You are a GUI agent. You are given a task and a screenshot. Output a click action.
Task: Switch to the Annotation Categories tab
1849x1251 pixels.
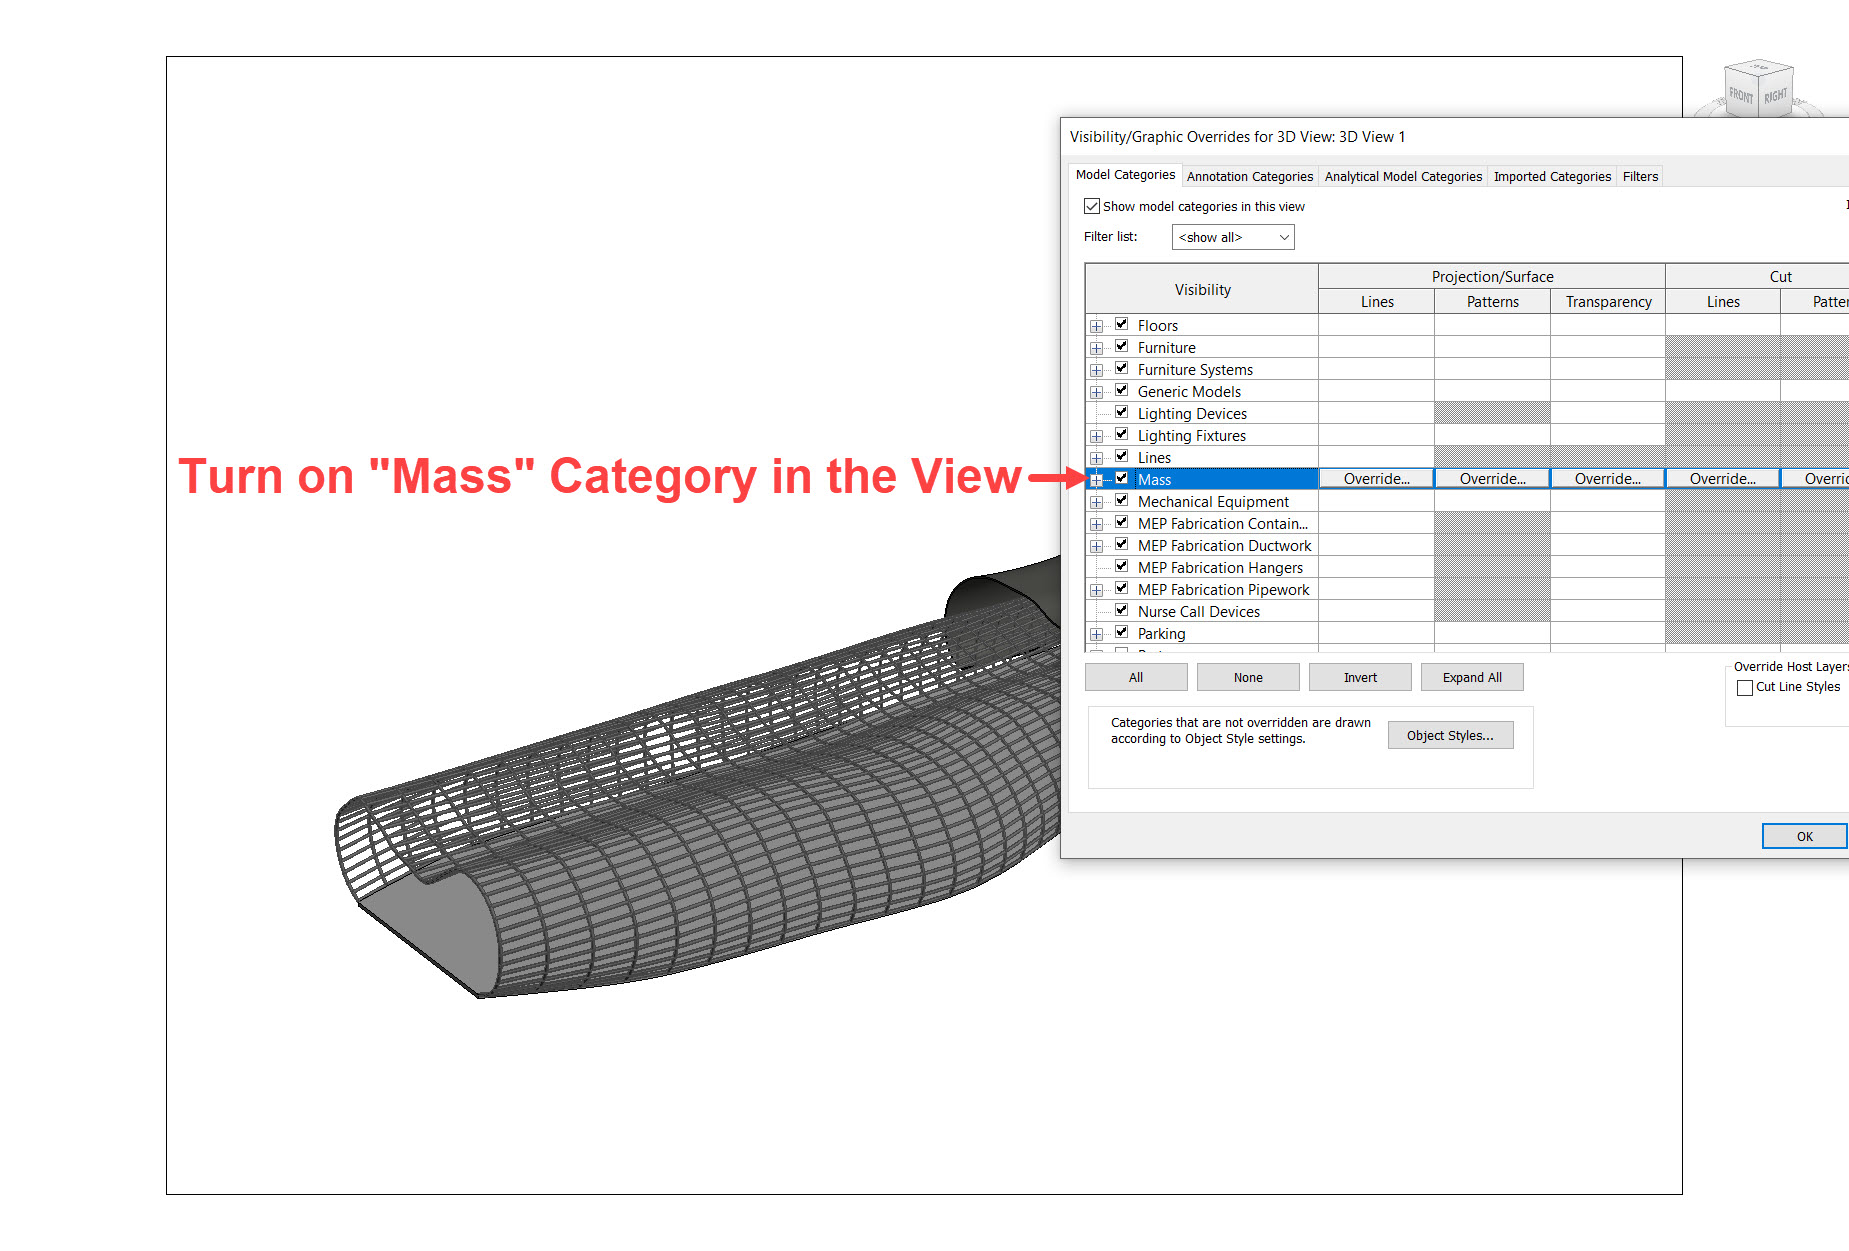[1249, 176]
